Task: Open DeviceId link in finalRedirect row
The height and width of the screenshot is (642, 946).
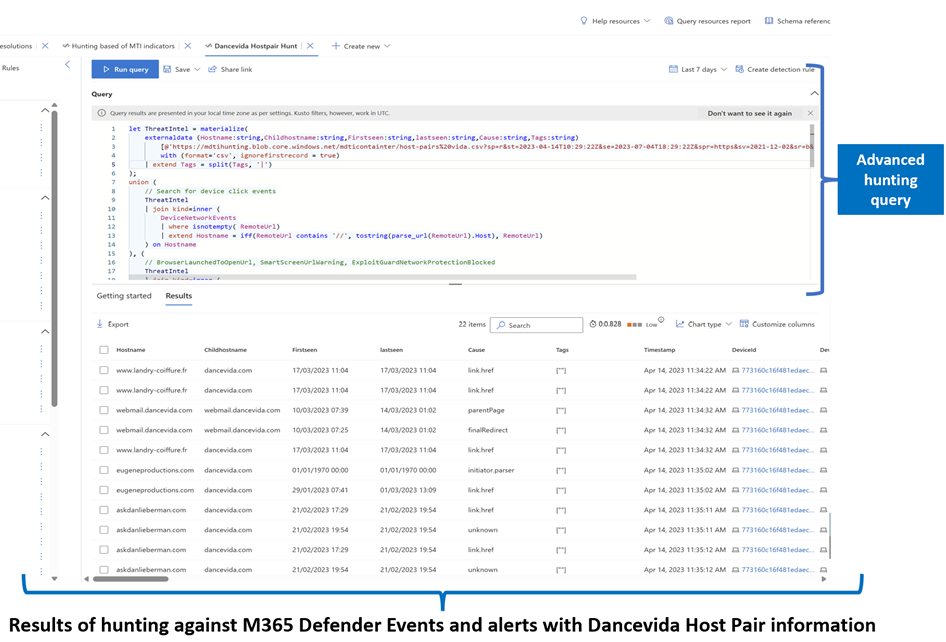Action: pos(778,430)
